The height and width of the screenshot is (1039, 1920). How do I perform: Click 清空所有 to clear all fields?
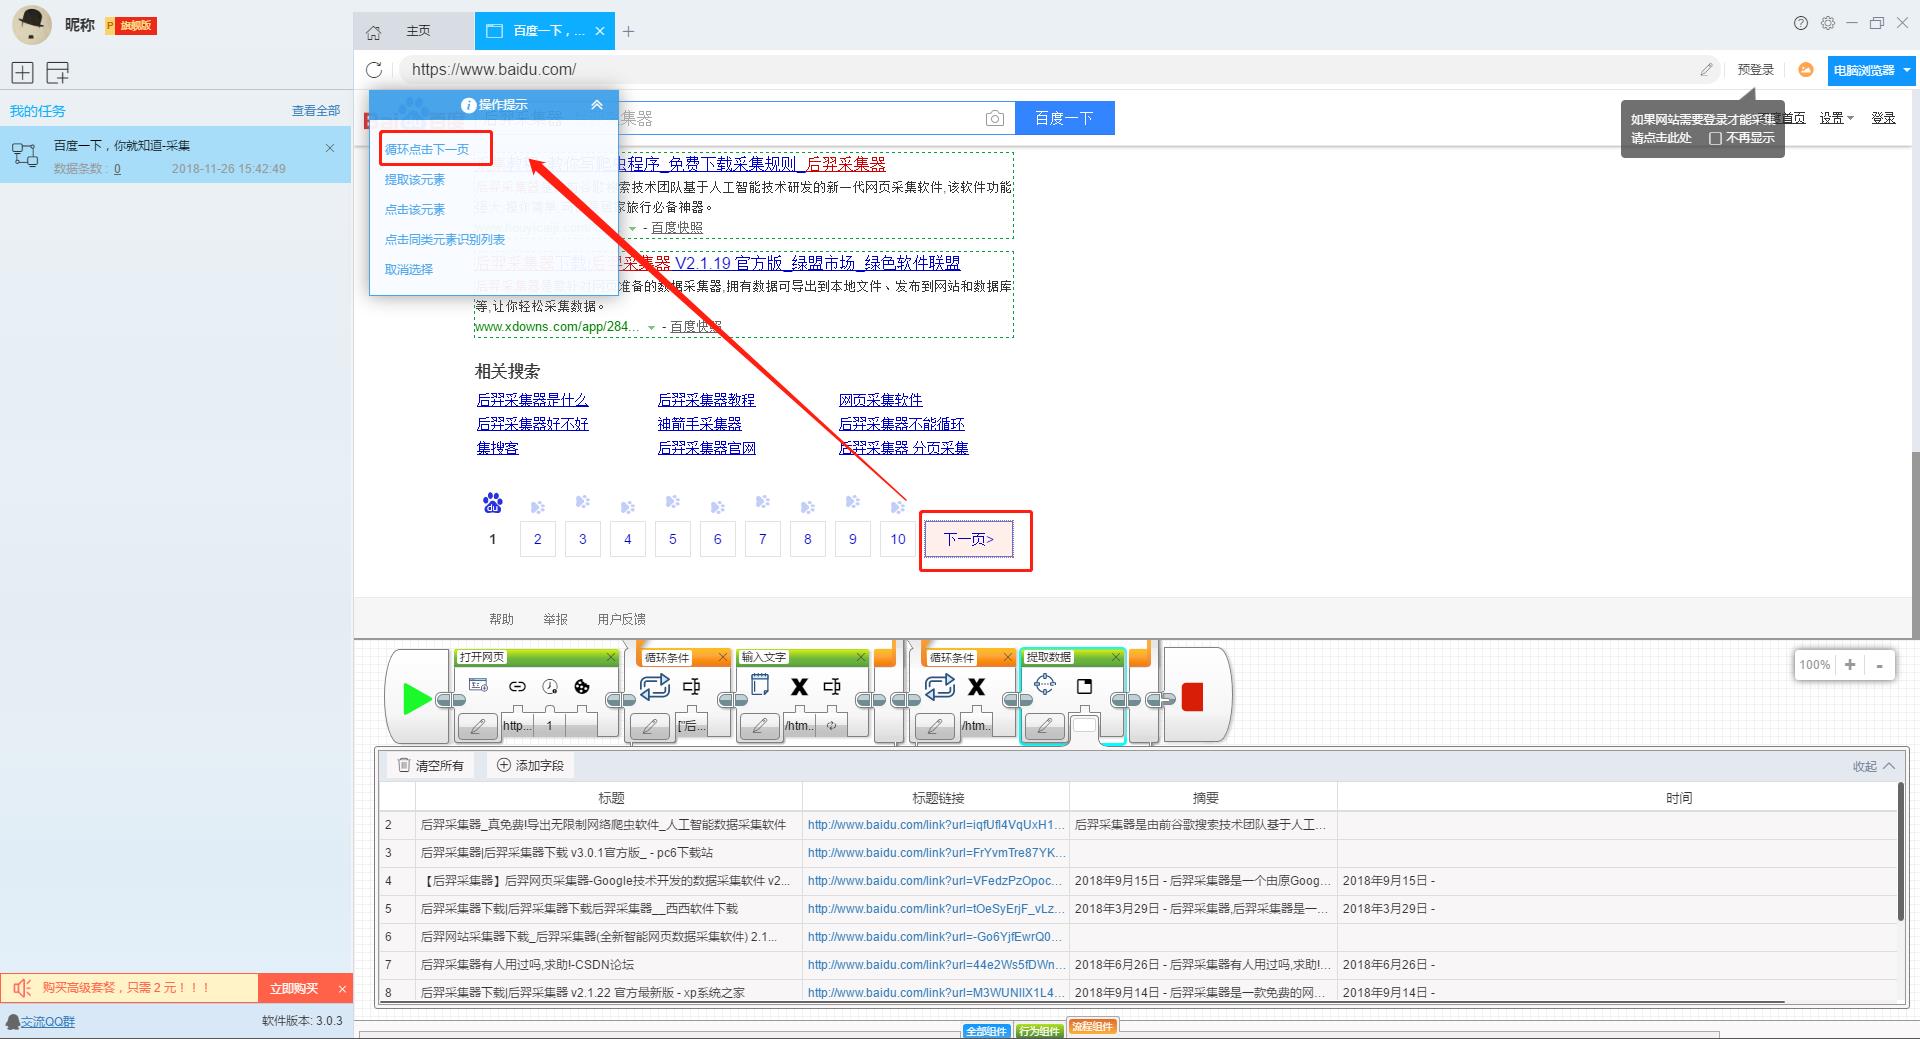pos(431,766)
